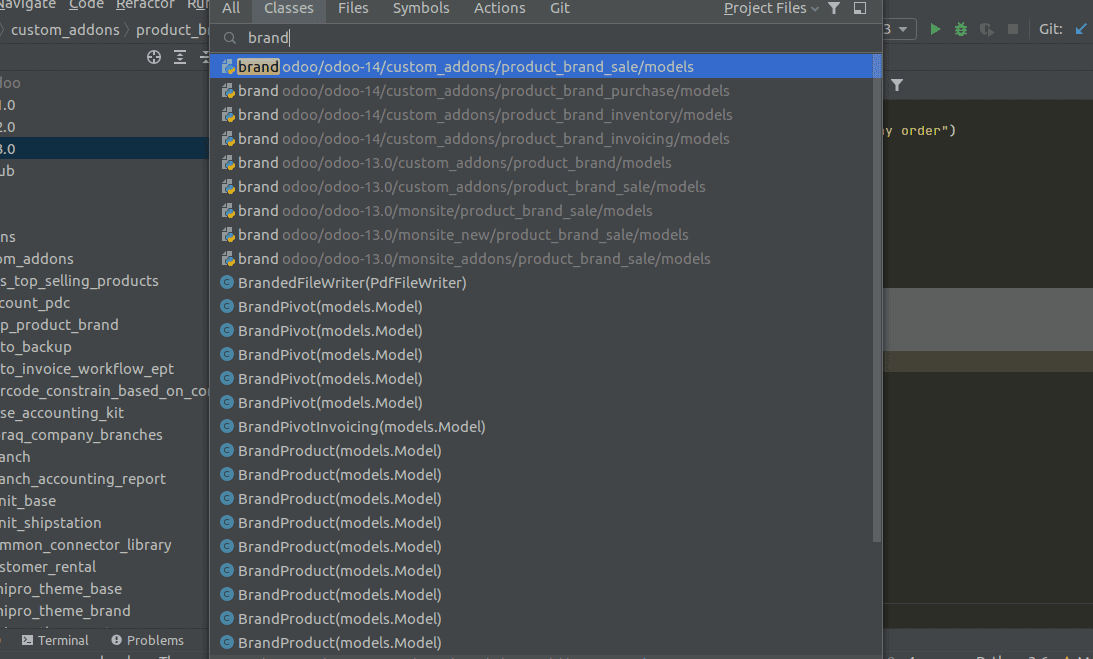Select the Classes tab
The height and width of the screenshot is (659, 1093).
[289, 8]
